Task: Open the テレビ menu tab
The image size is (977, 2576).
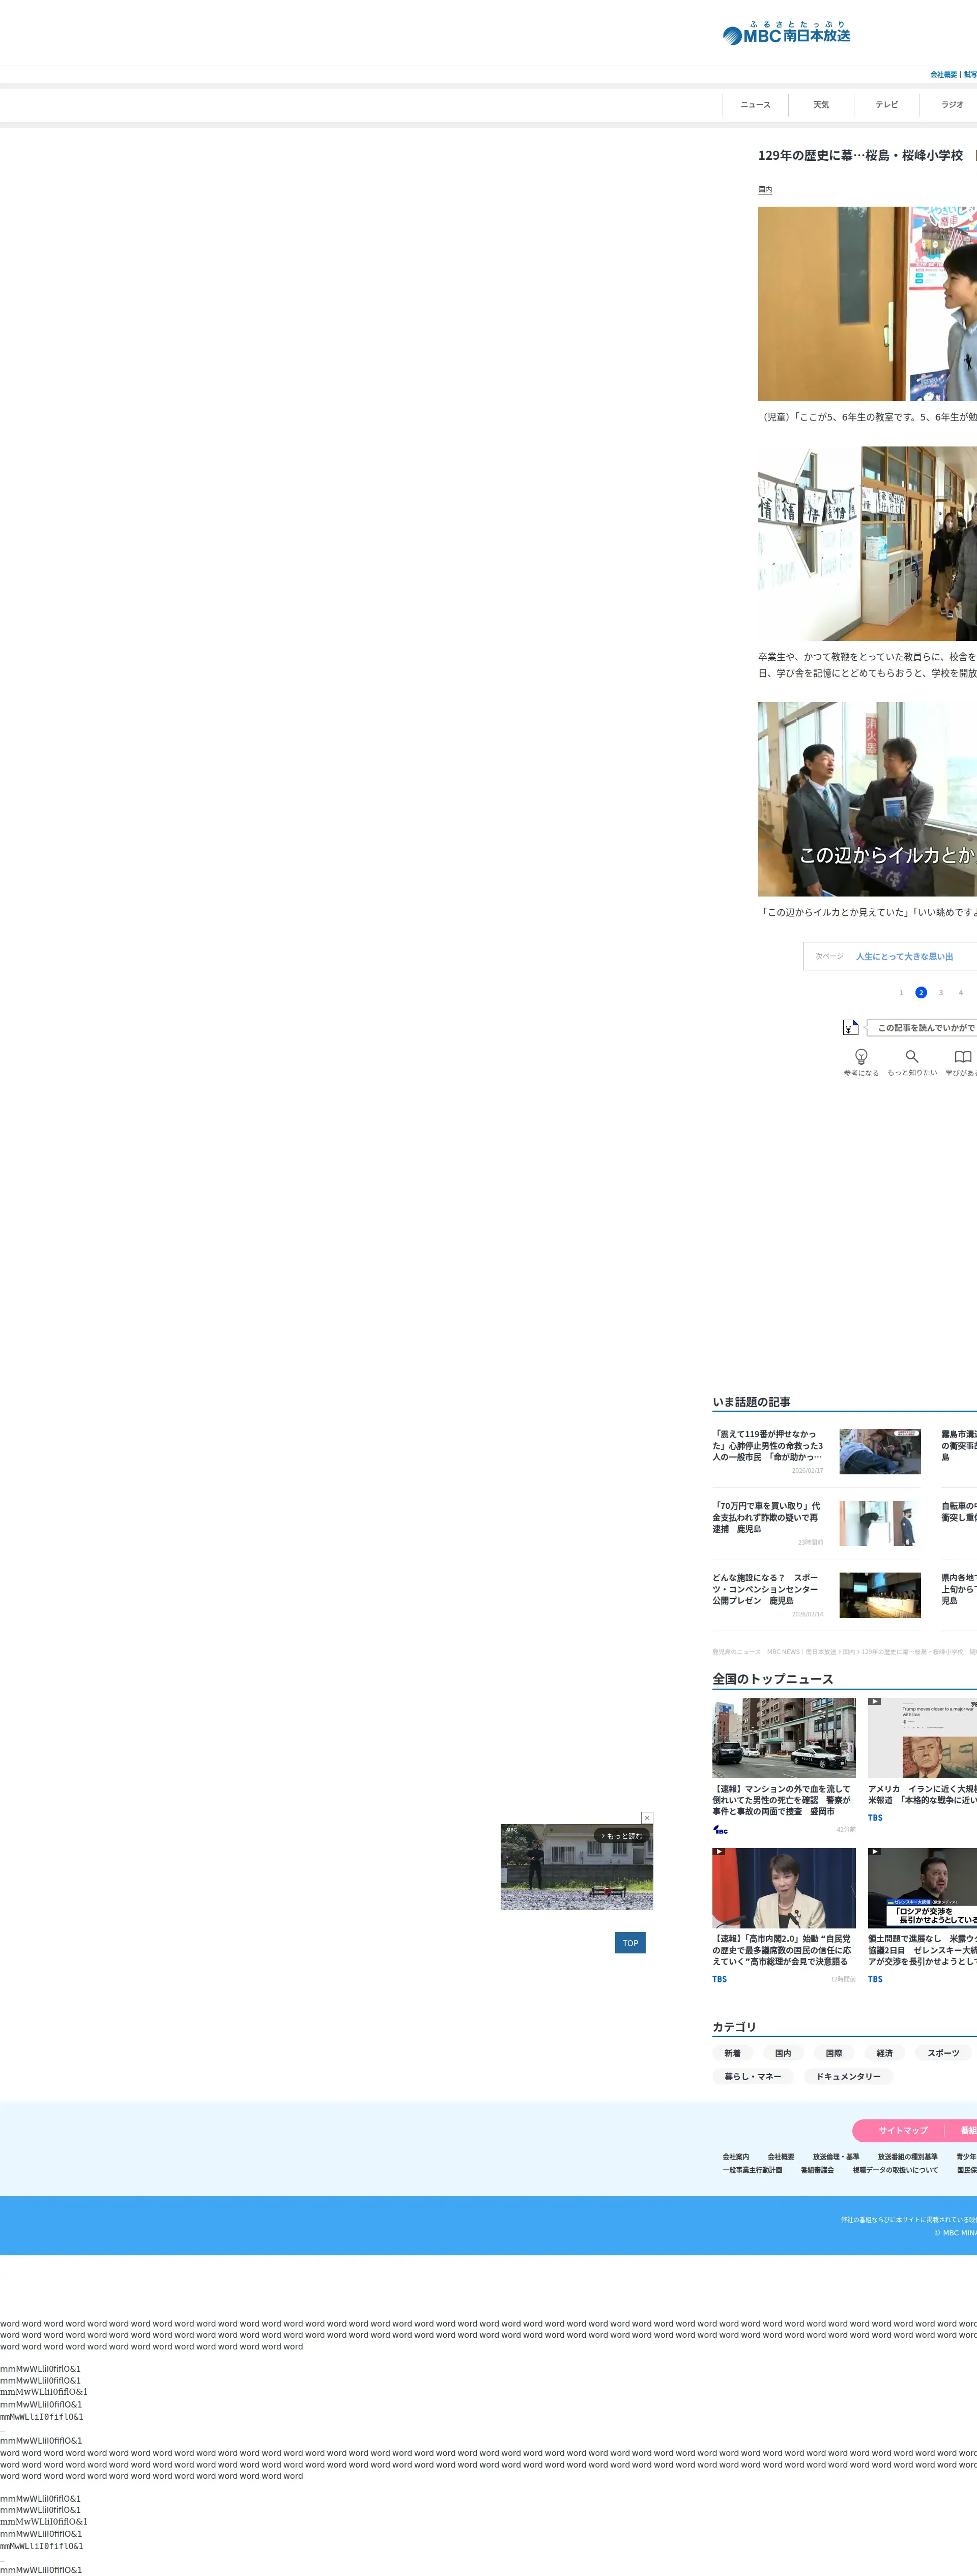Action: [886, 104]
